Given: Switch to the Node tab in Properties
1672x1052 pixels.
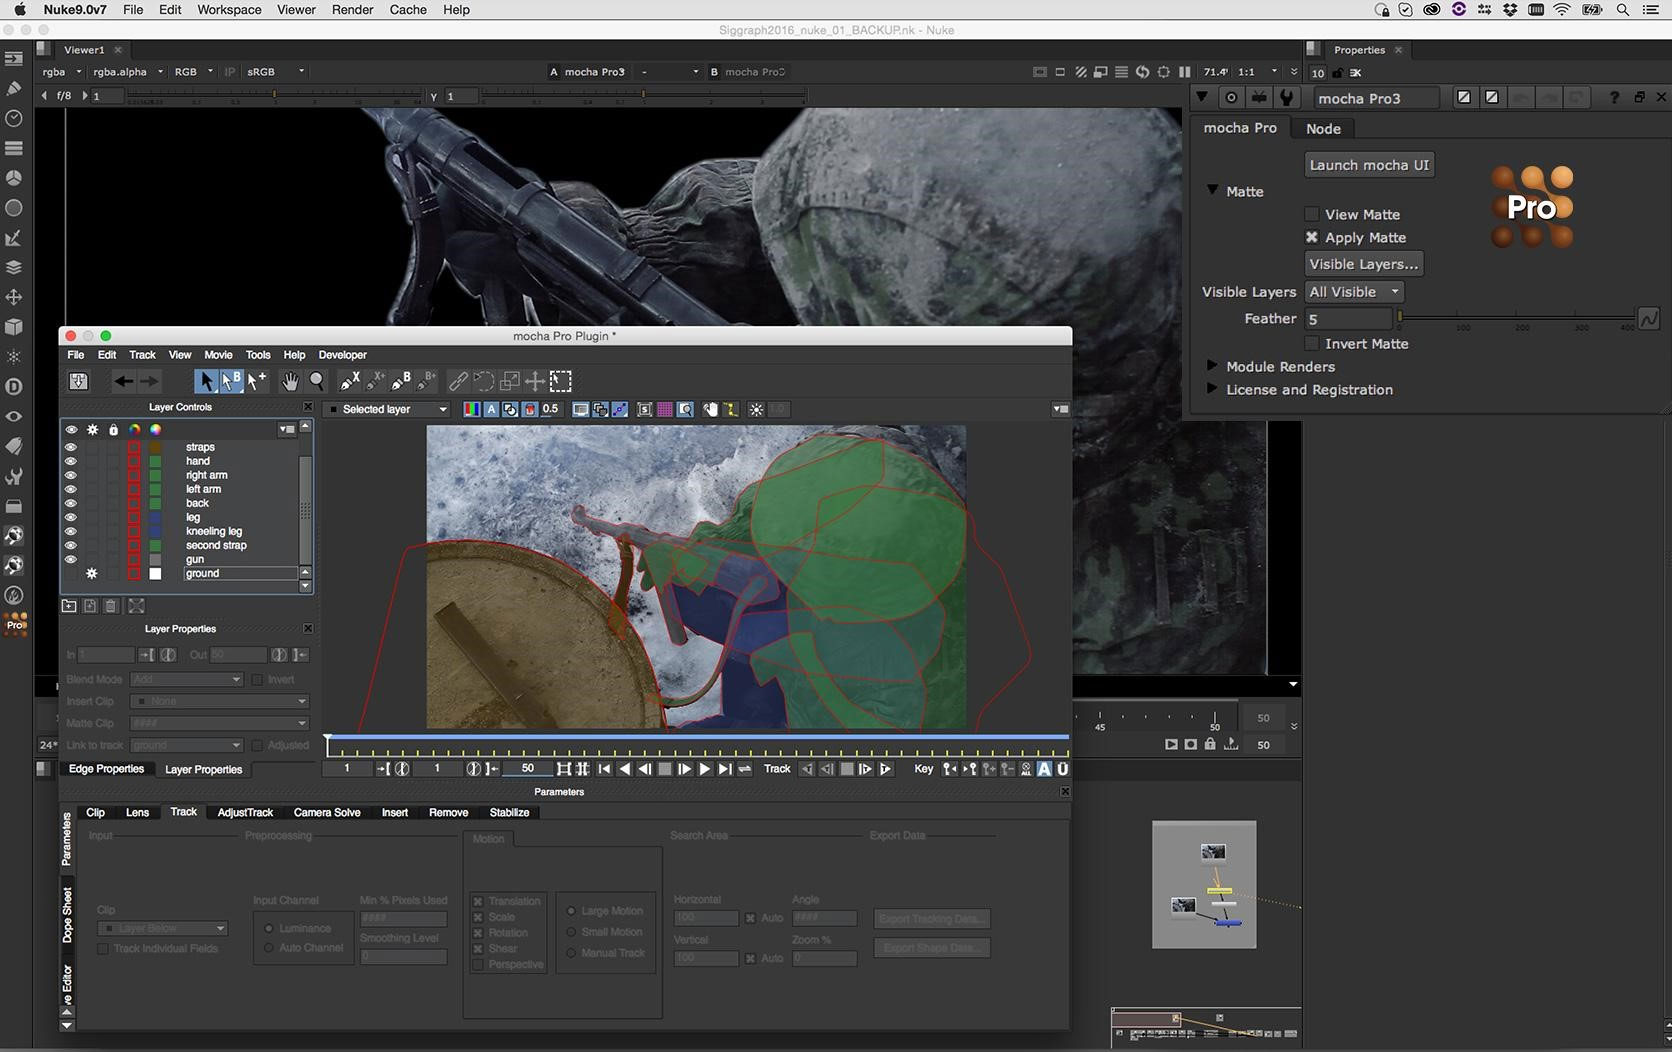Looking at the screenshot, I should click(x=1323, y=128).
